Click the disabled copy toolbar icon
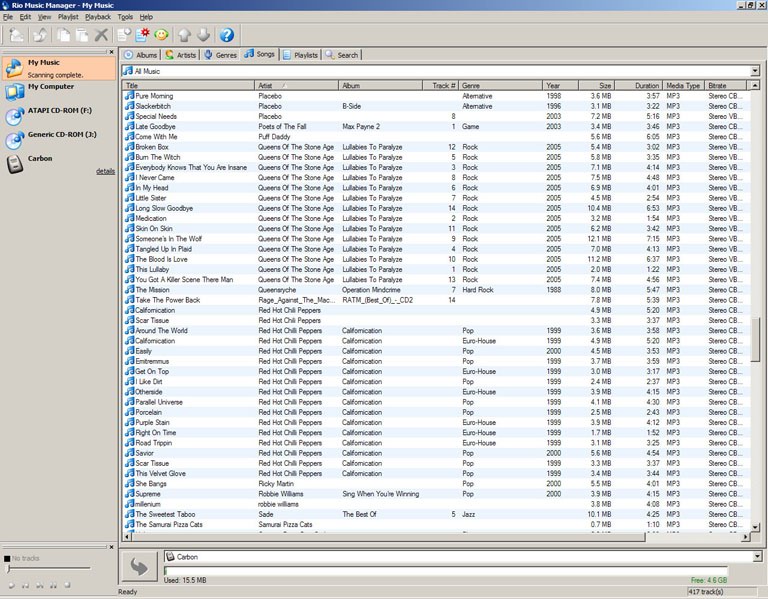 coord(63,35)
